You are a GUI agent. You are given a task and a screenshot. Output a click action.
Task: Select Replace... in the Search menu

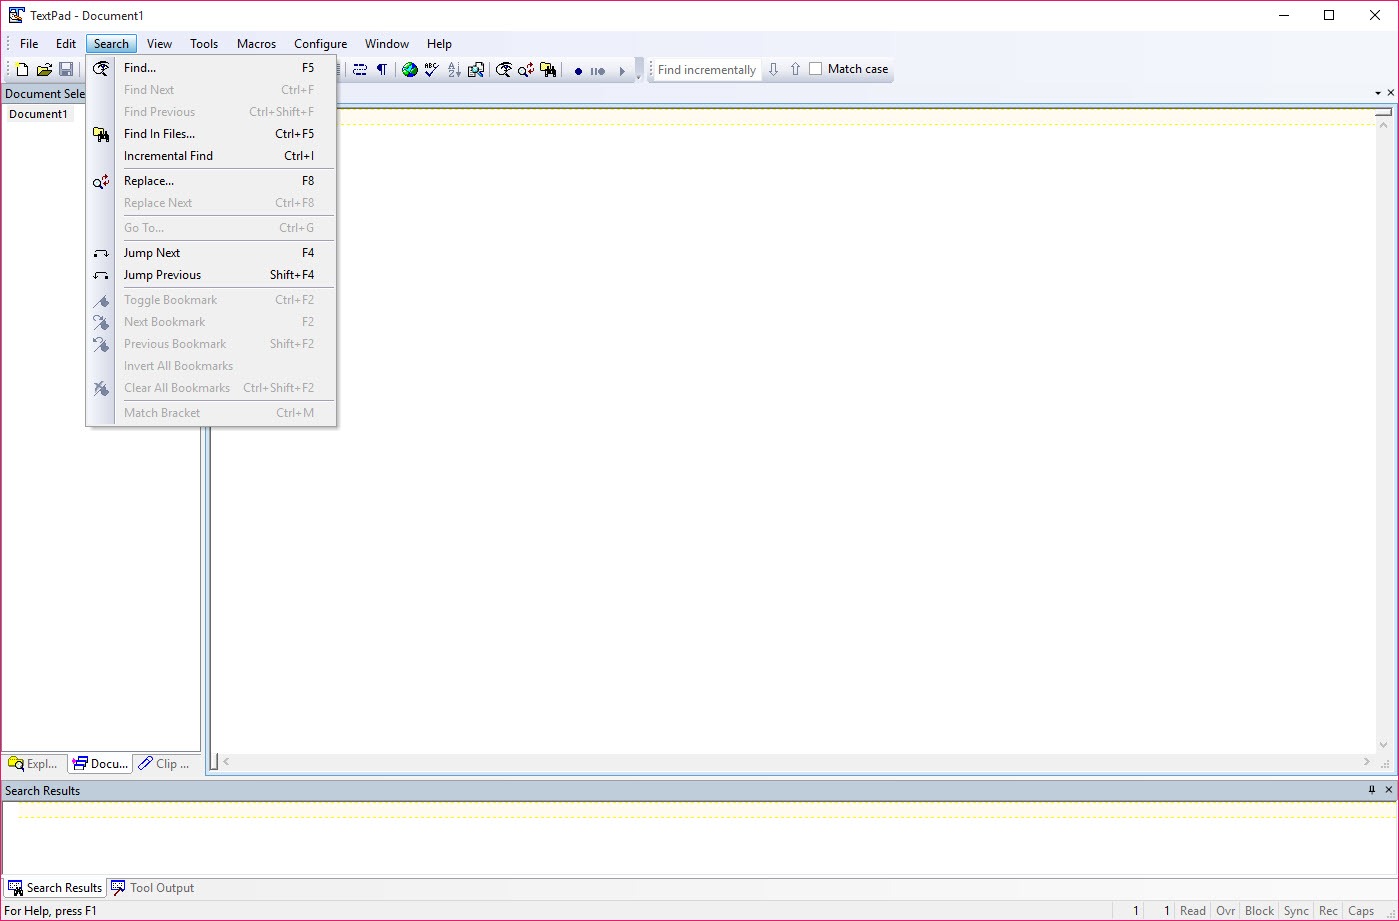149,181
